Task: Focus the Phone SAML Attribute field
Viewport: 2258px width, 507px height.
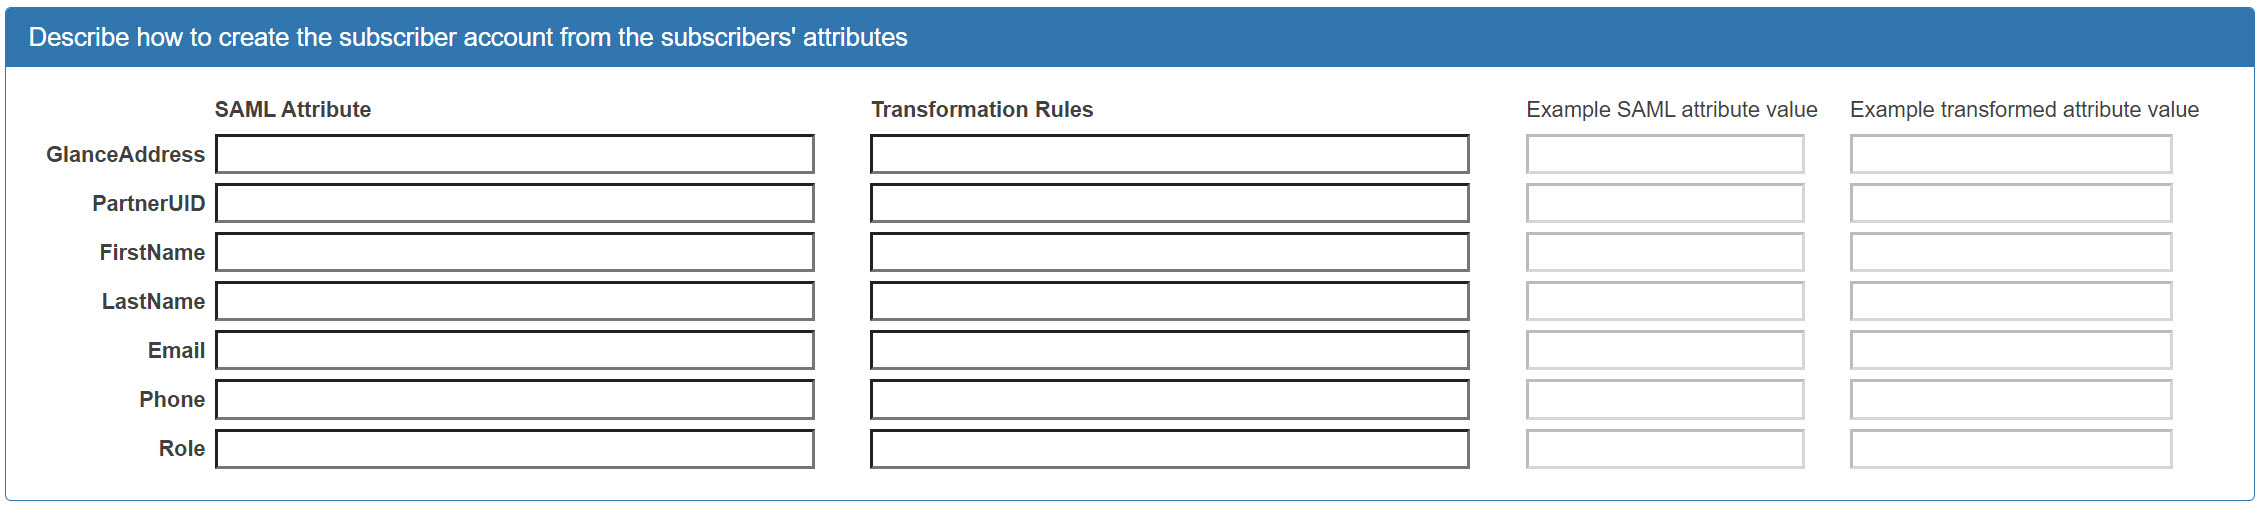Action: coord(514,399)
